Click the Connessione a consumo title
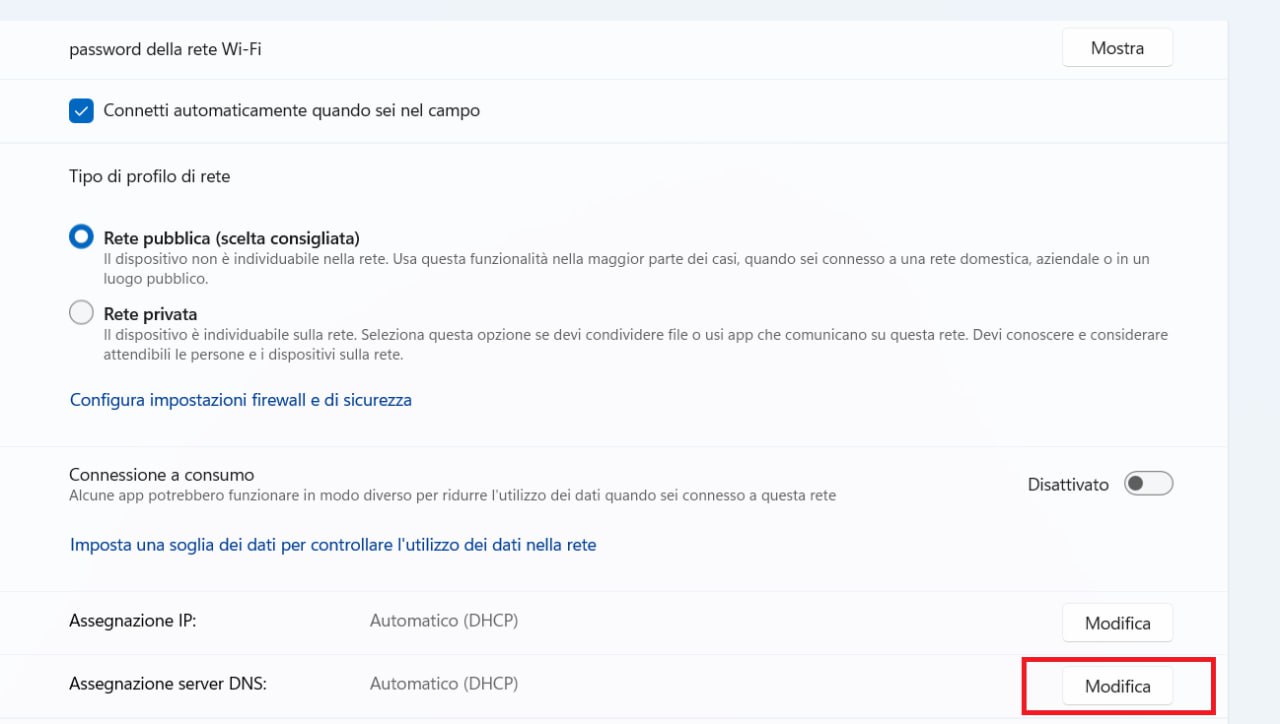1280x724 pixels. click(x=161, y=475)
